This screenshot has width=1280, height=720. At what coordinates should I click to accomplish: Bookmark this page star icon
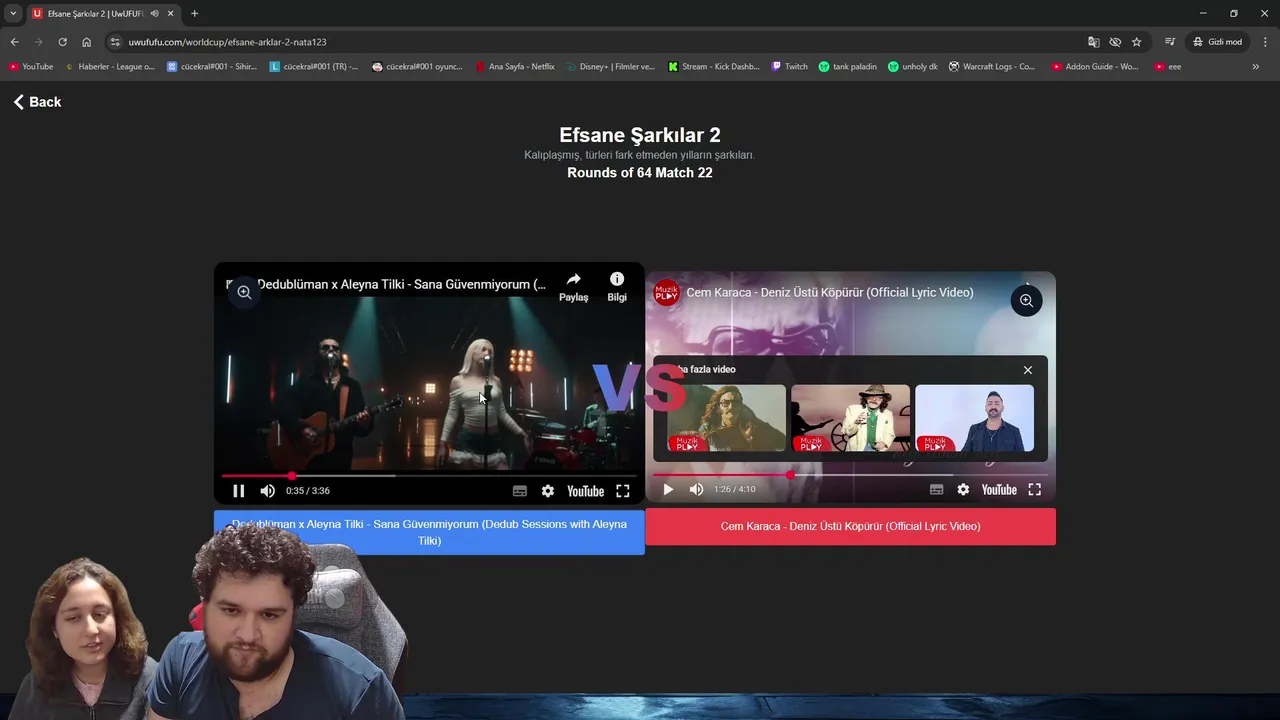pos(1137,42)
